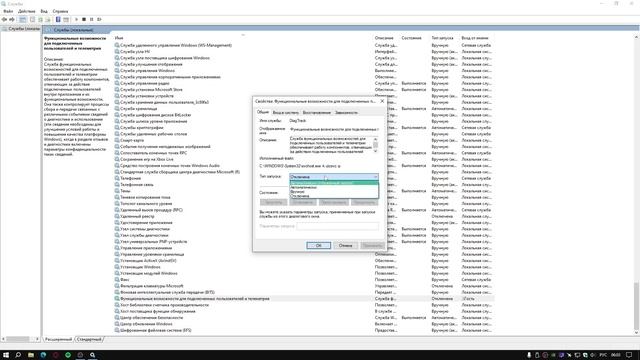Choose the highlighted delayed automatic start option
Screen dimensions: 640x360
click(x=334, y=183)
